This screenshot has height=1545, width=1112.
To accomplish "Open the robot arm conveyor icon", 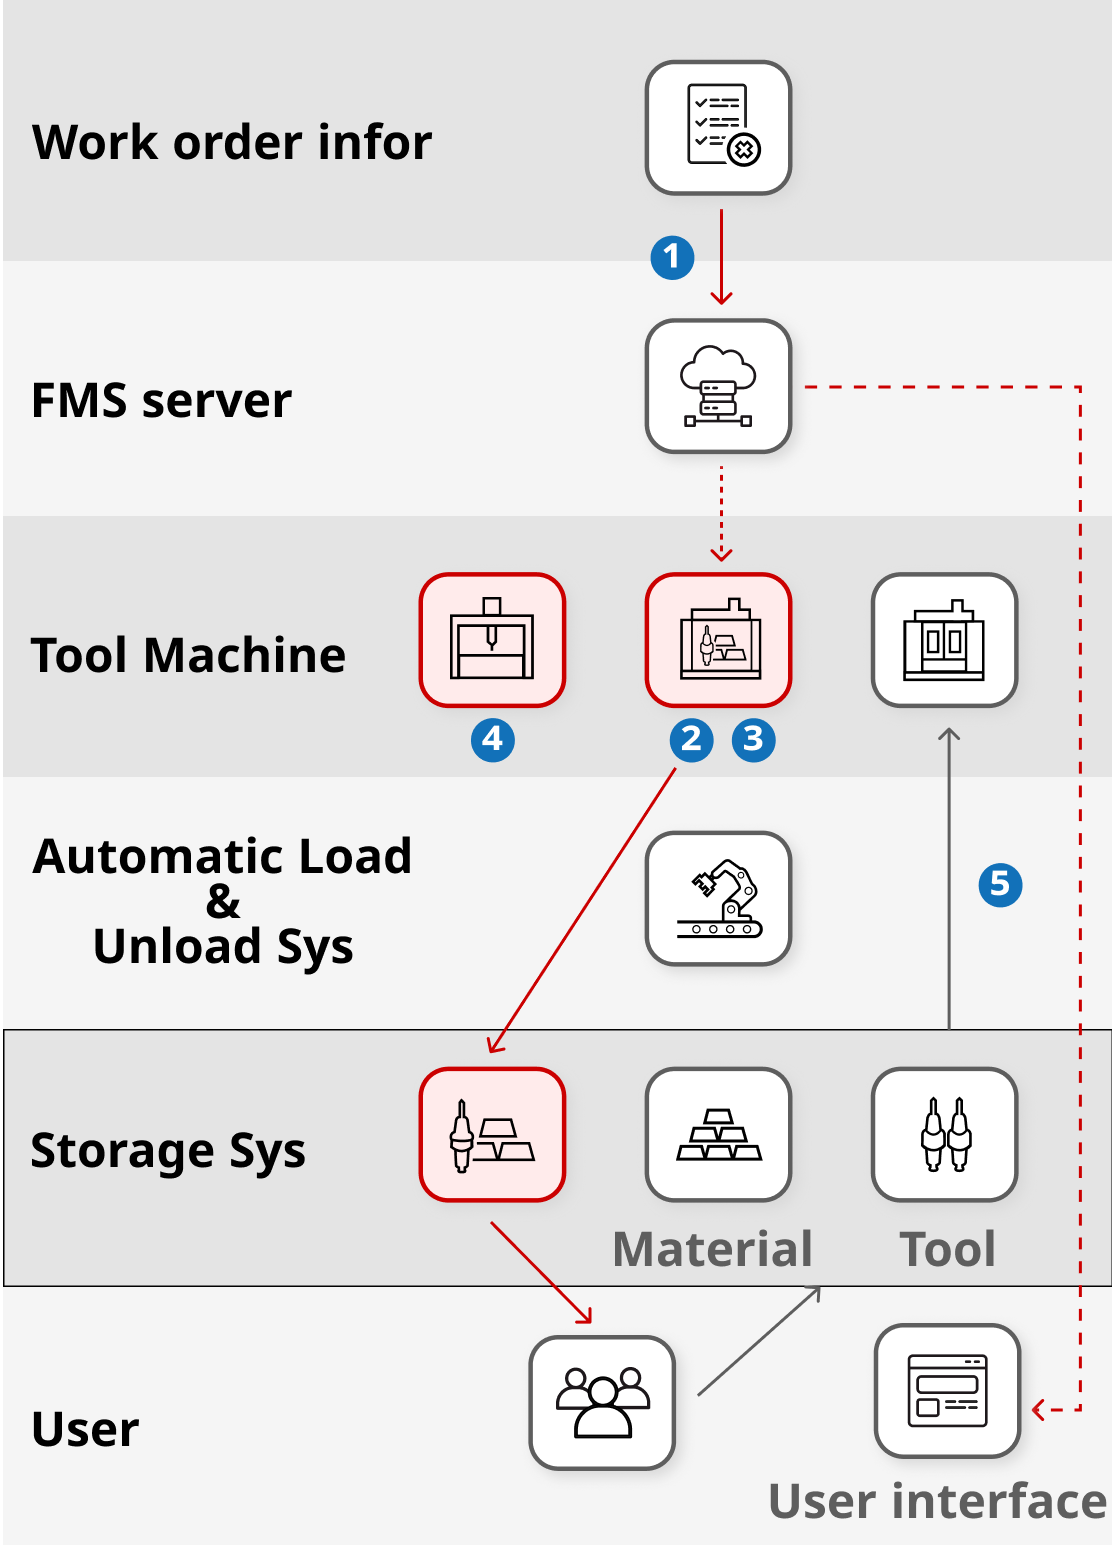I will pos(718,898).
